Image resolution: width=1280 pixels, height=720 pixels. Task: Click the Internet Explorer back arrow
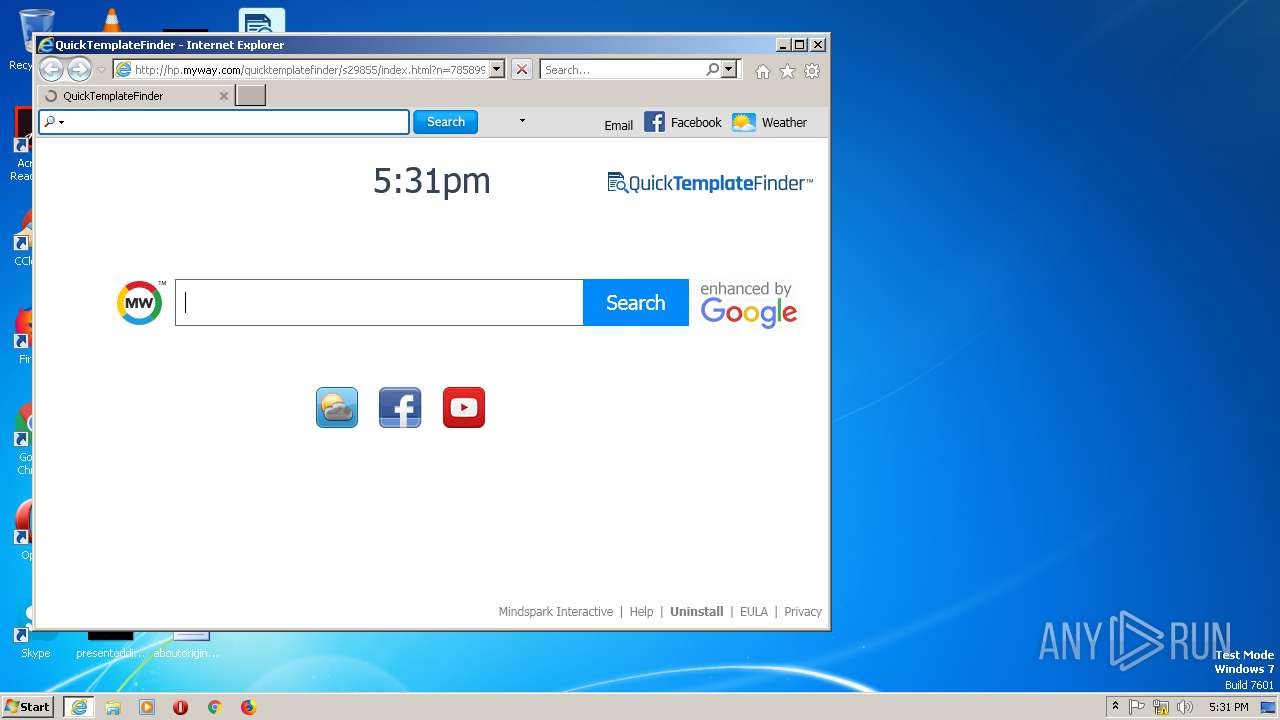(x=51, y=70)
